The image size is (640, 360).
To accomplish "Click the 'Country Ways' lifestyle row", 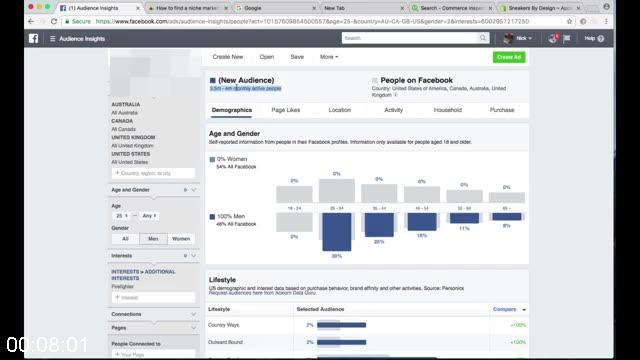I will [367, 325].
